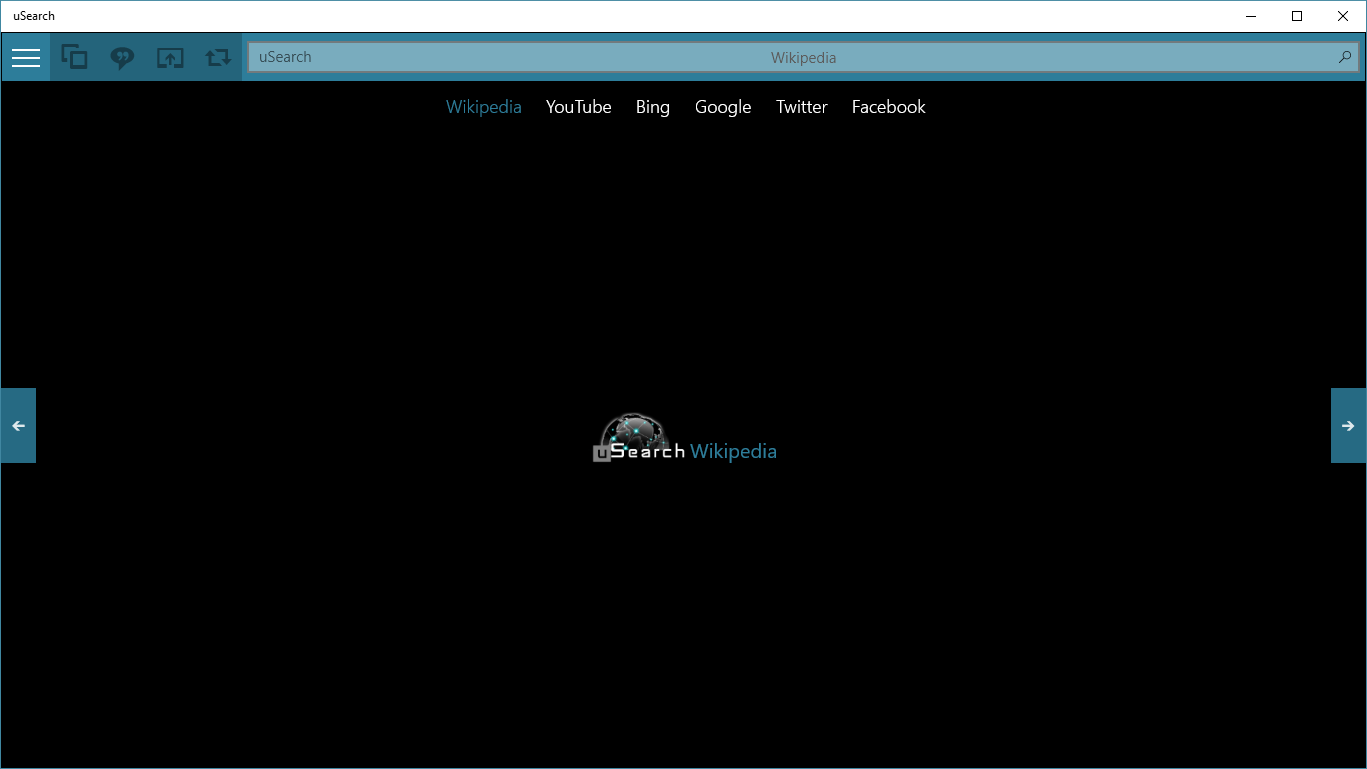
Task: Switch to the Twitter tab
Action: (x=802, y=107)
